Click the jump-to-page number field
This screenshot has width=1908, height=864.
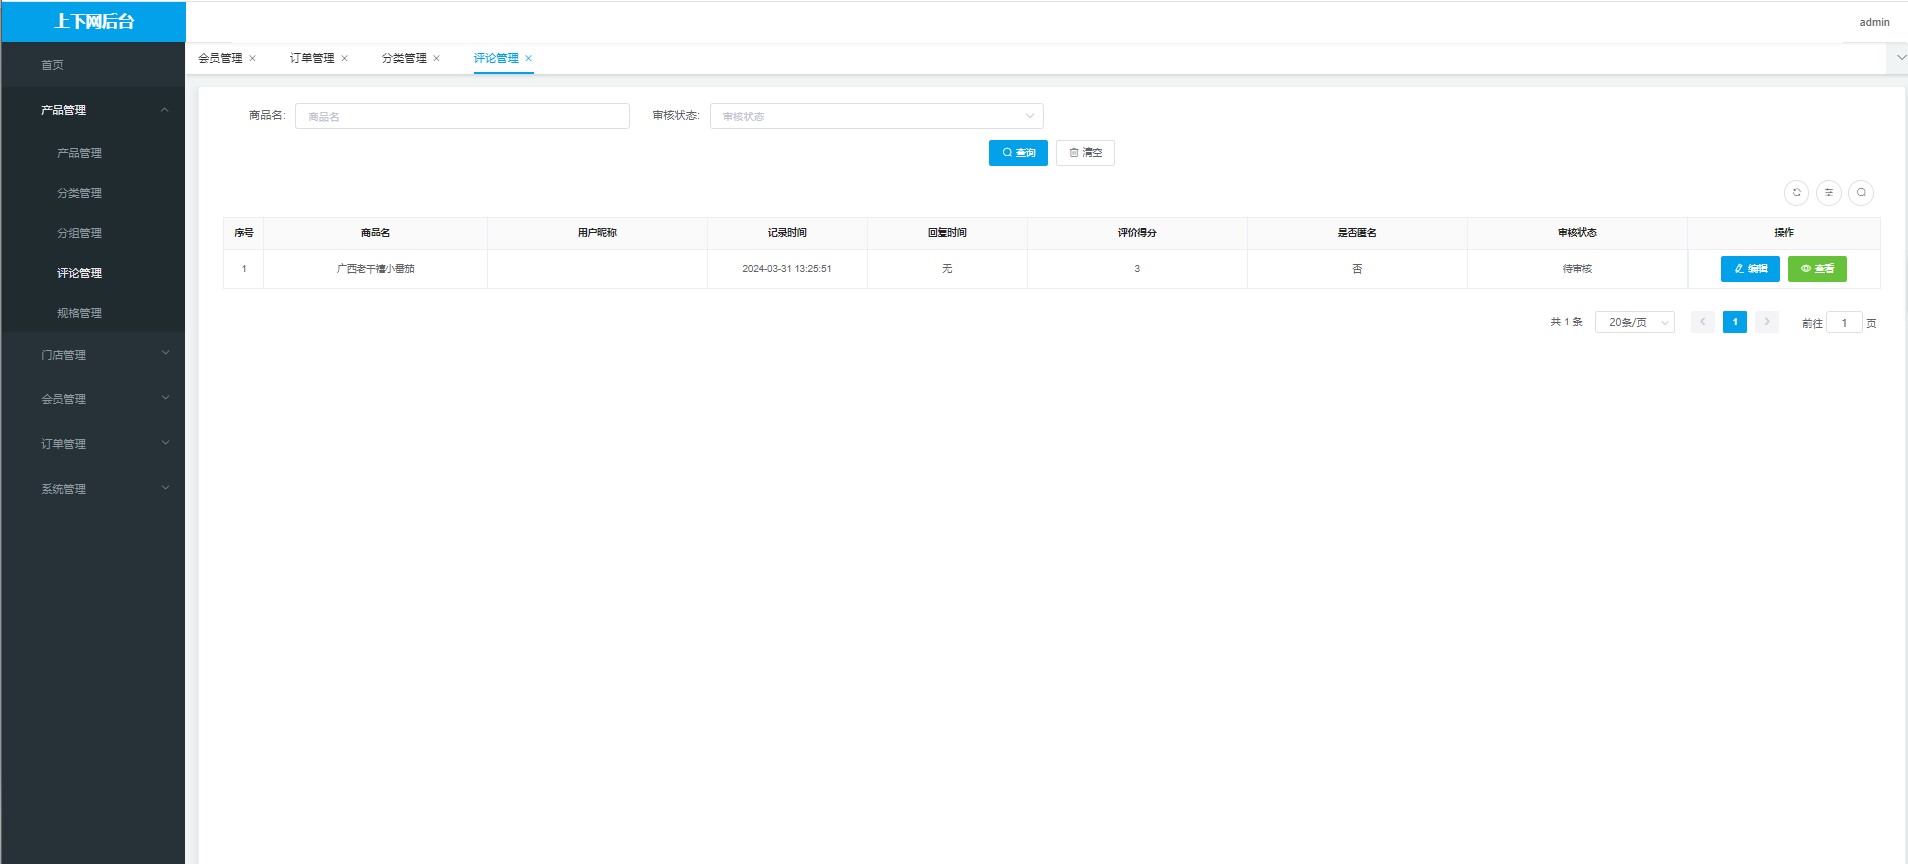(1844, 322)
